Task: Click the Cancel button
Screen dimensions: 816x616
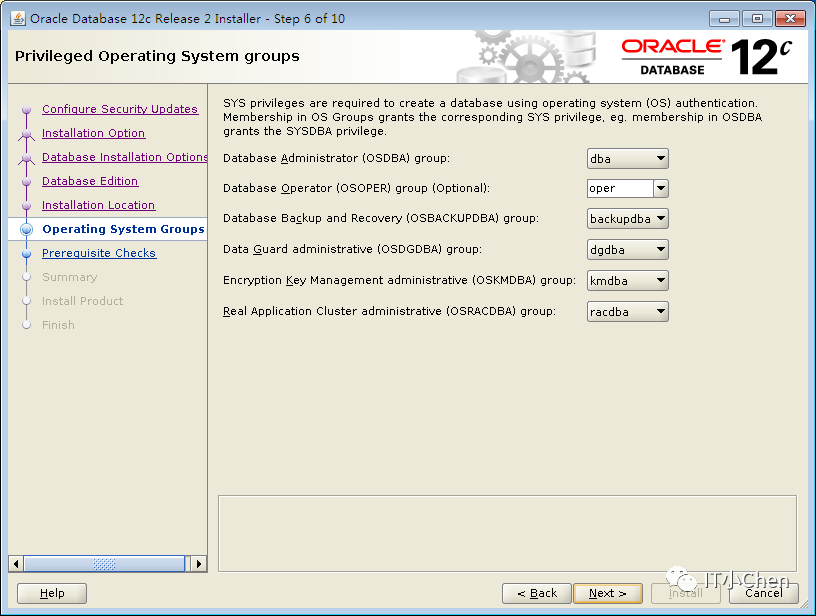Action: (763, 593)
